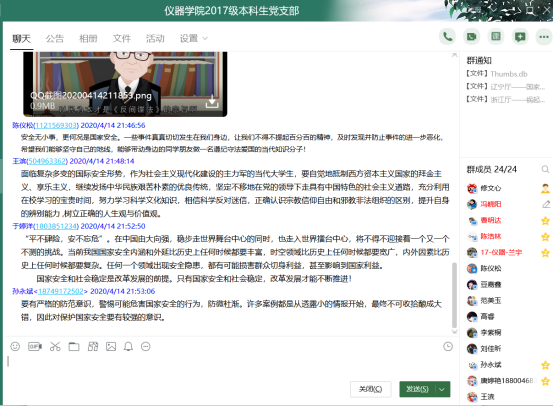Click the star icon beside 陈浩林
Image resolution: width=554 pixels, height=407 pixels.
point(546,237)
